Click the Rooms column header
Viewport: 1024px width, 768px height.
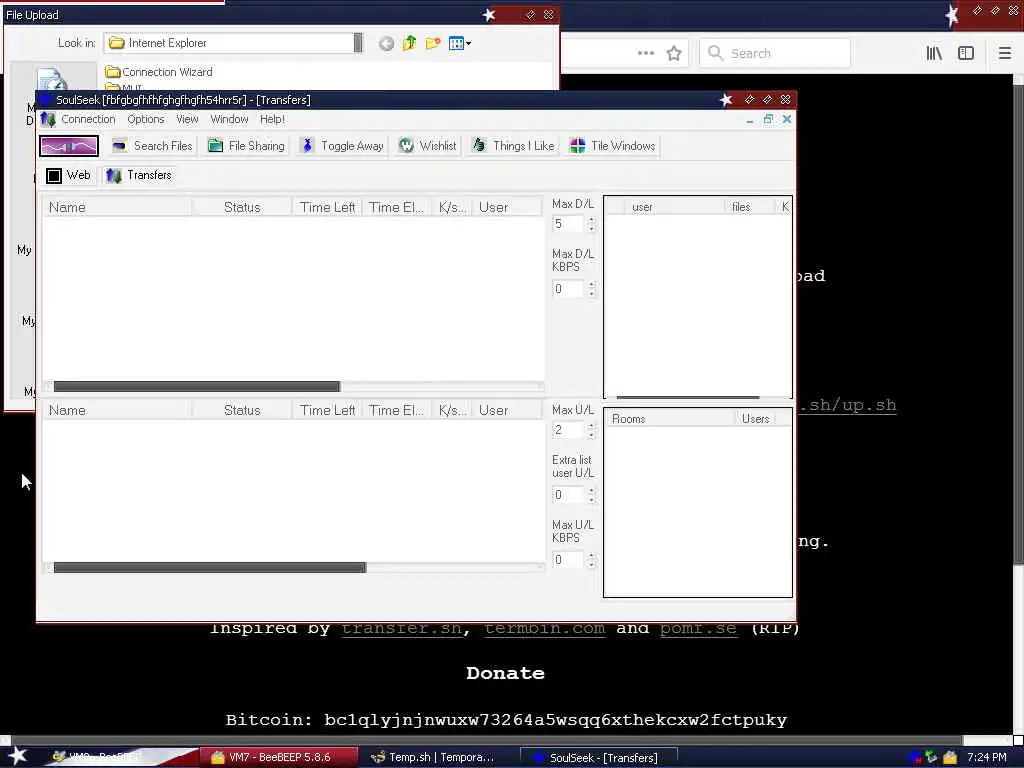click(670, 419)
